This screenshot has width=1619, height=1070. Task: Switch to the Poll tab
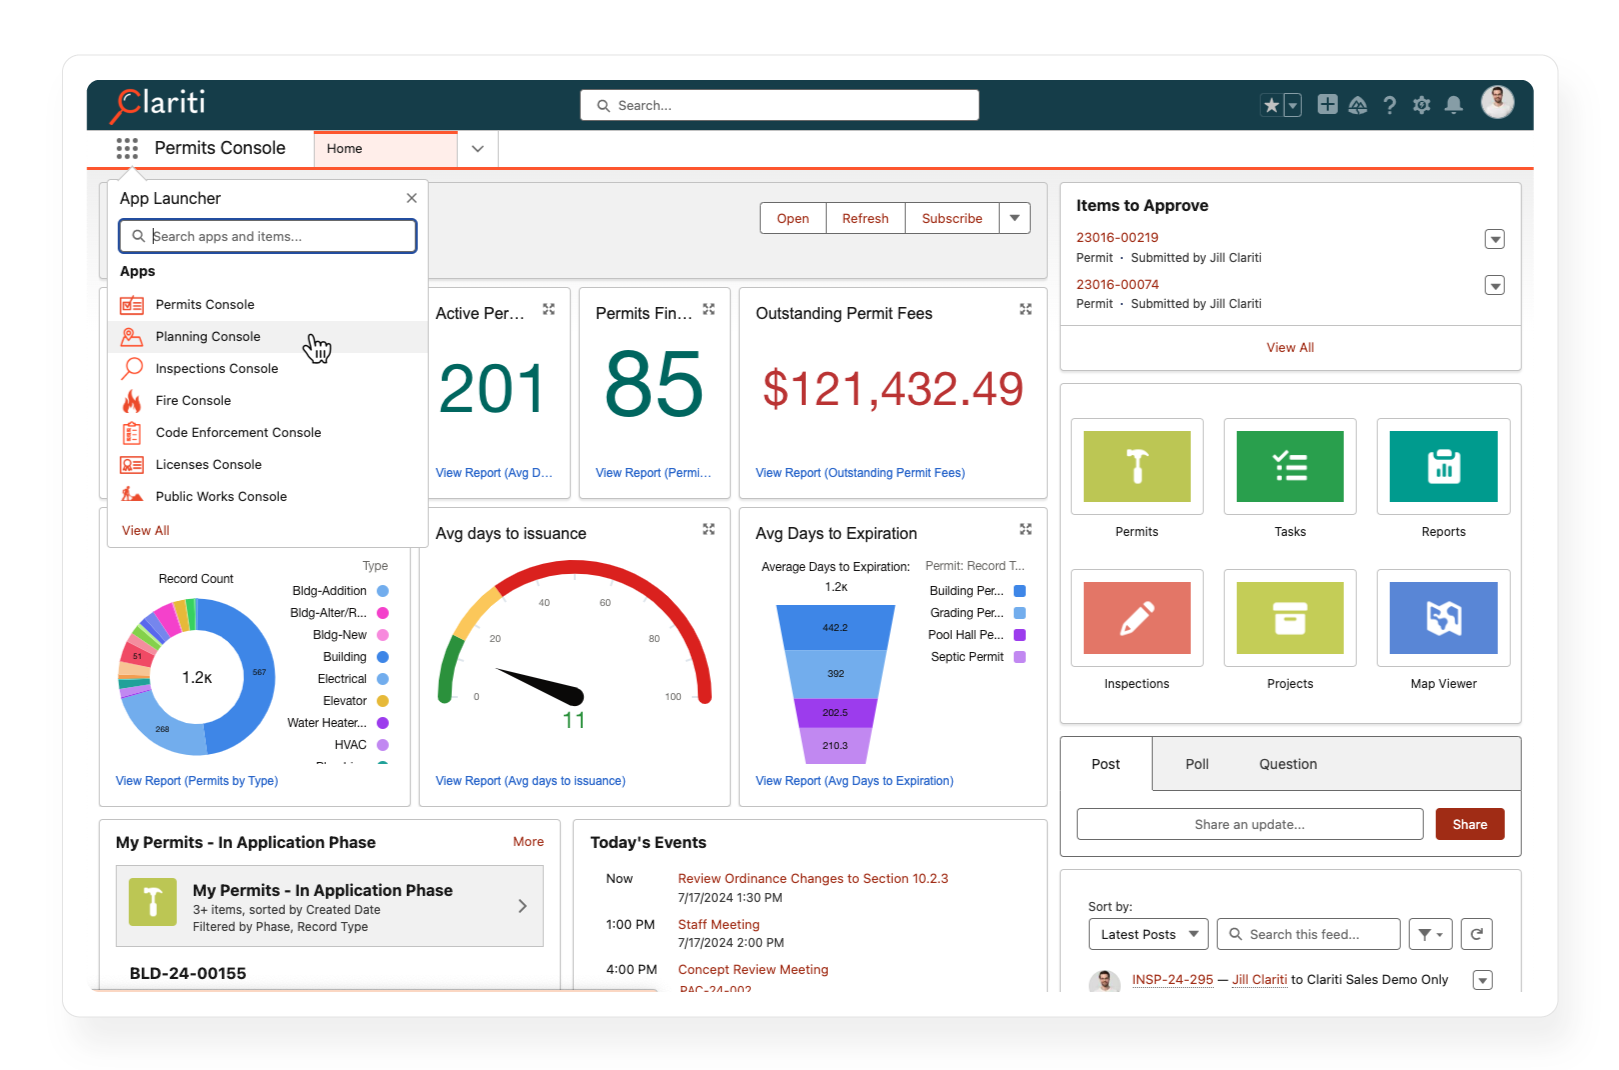pyautogui.click(x=1197, y=764)
